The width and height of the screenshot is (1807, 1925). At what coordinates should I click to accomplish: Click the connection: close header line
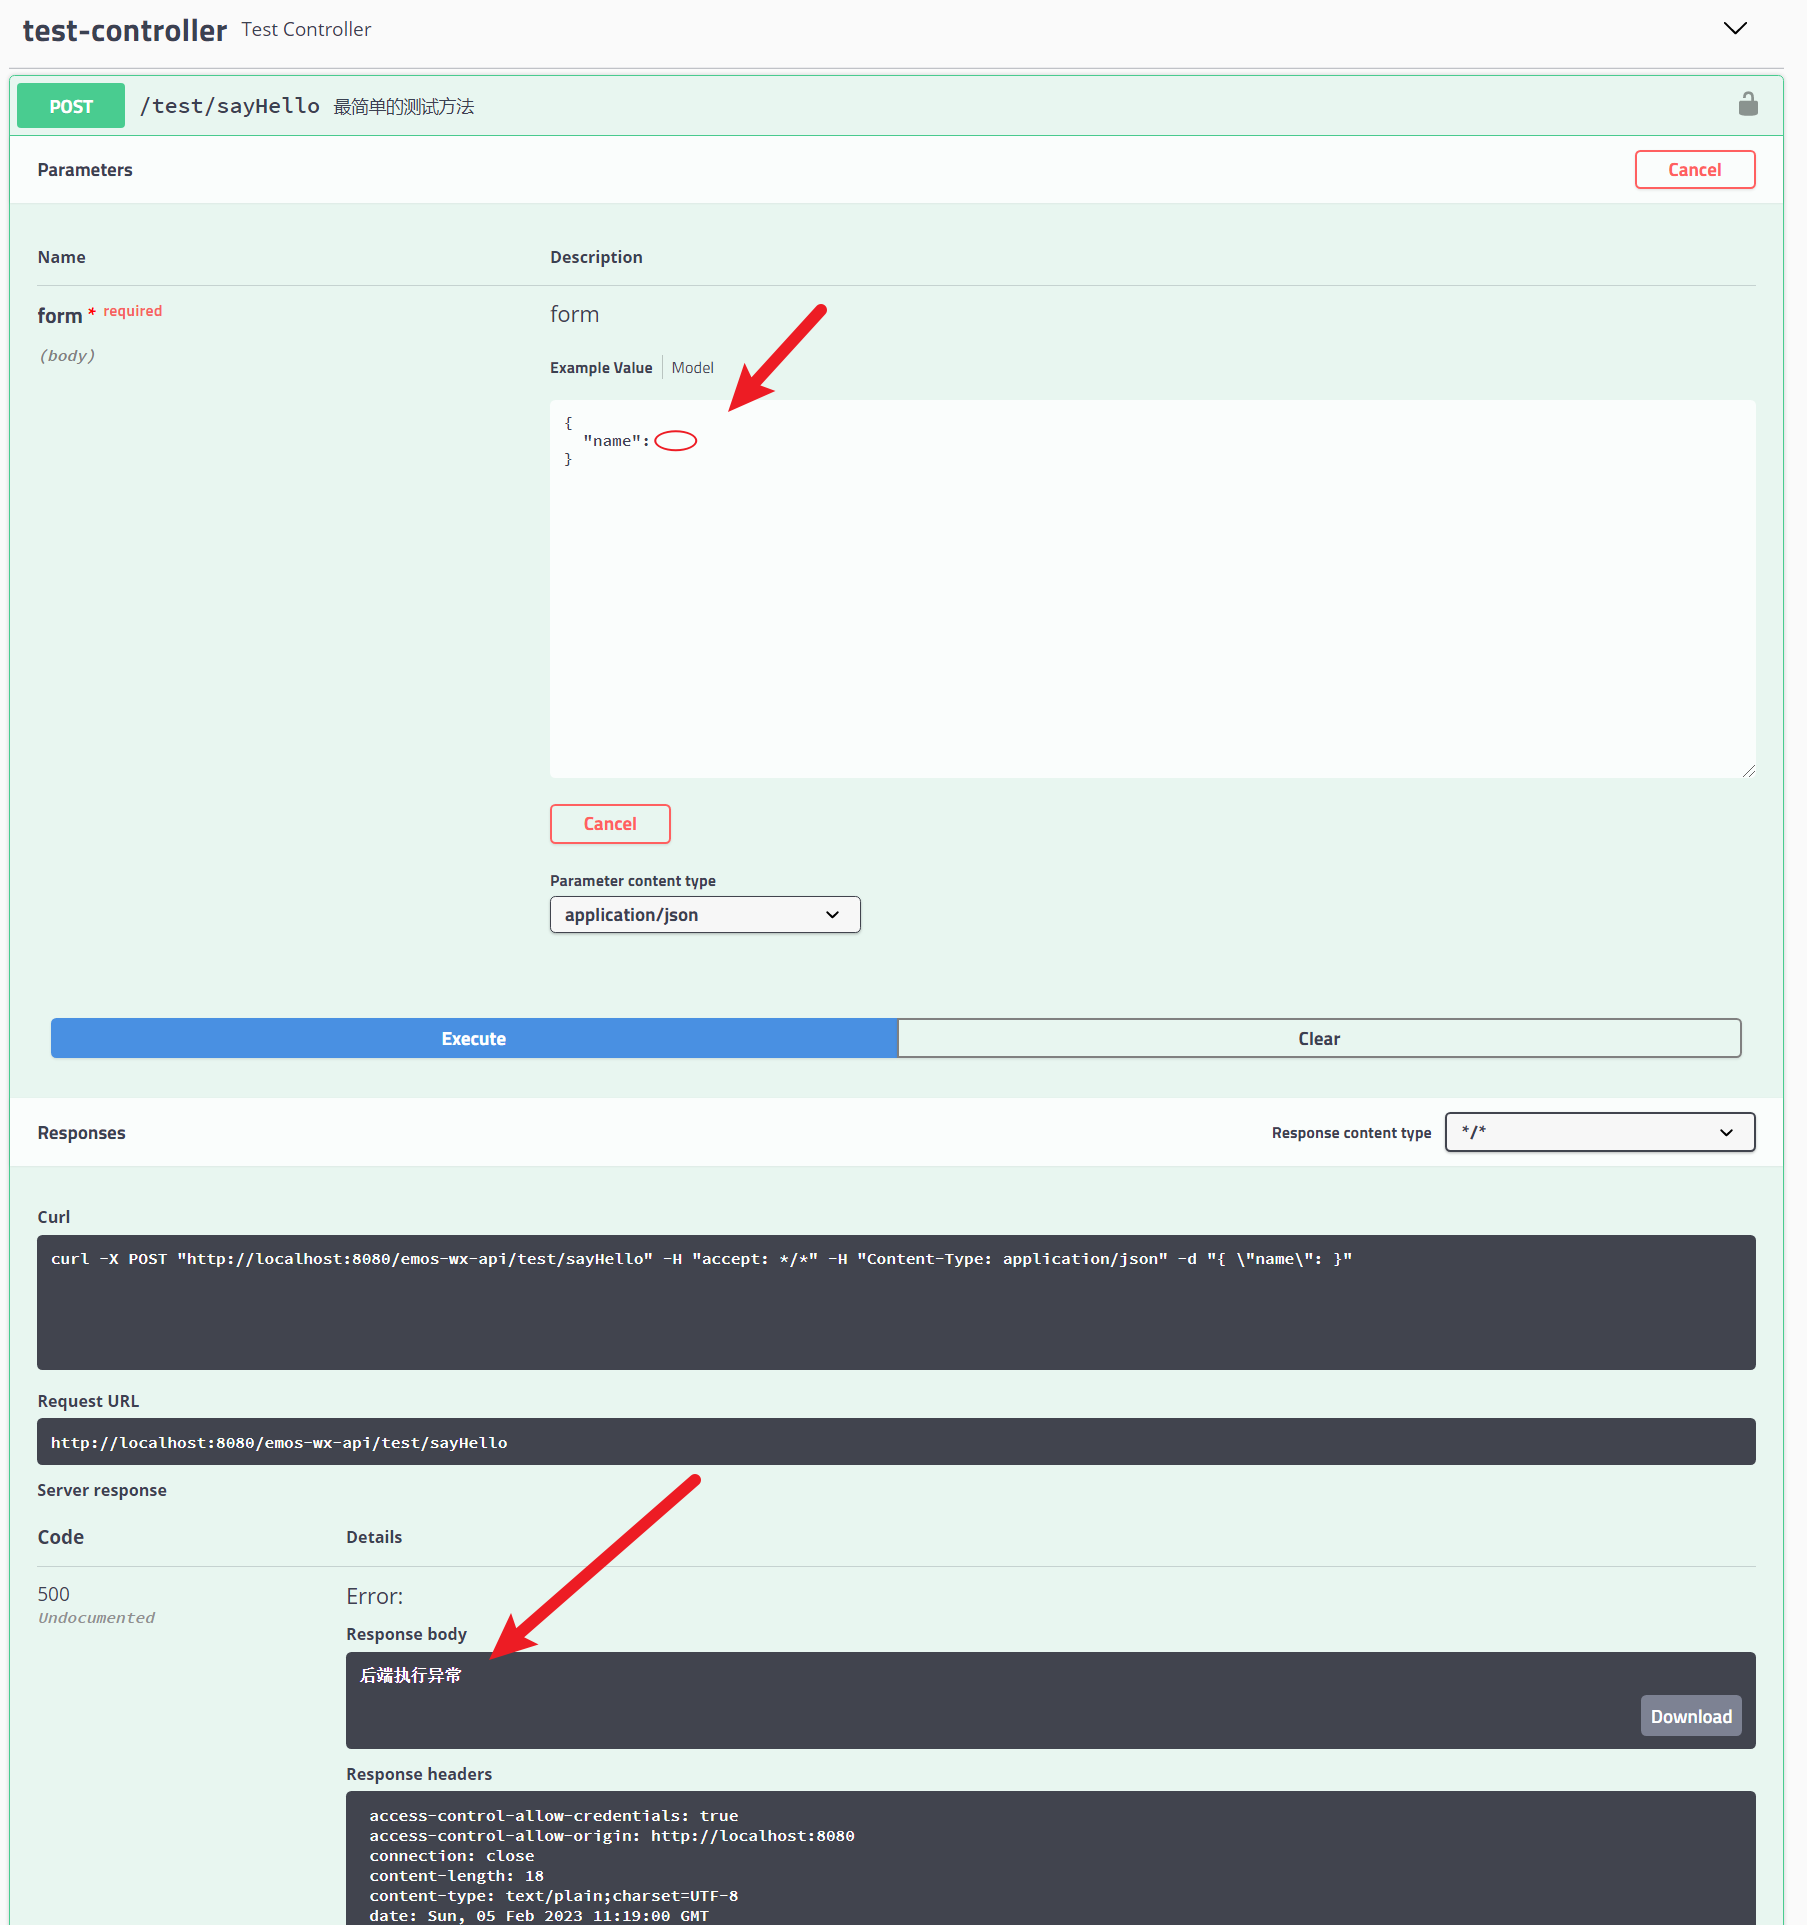click(451, 1856)
